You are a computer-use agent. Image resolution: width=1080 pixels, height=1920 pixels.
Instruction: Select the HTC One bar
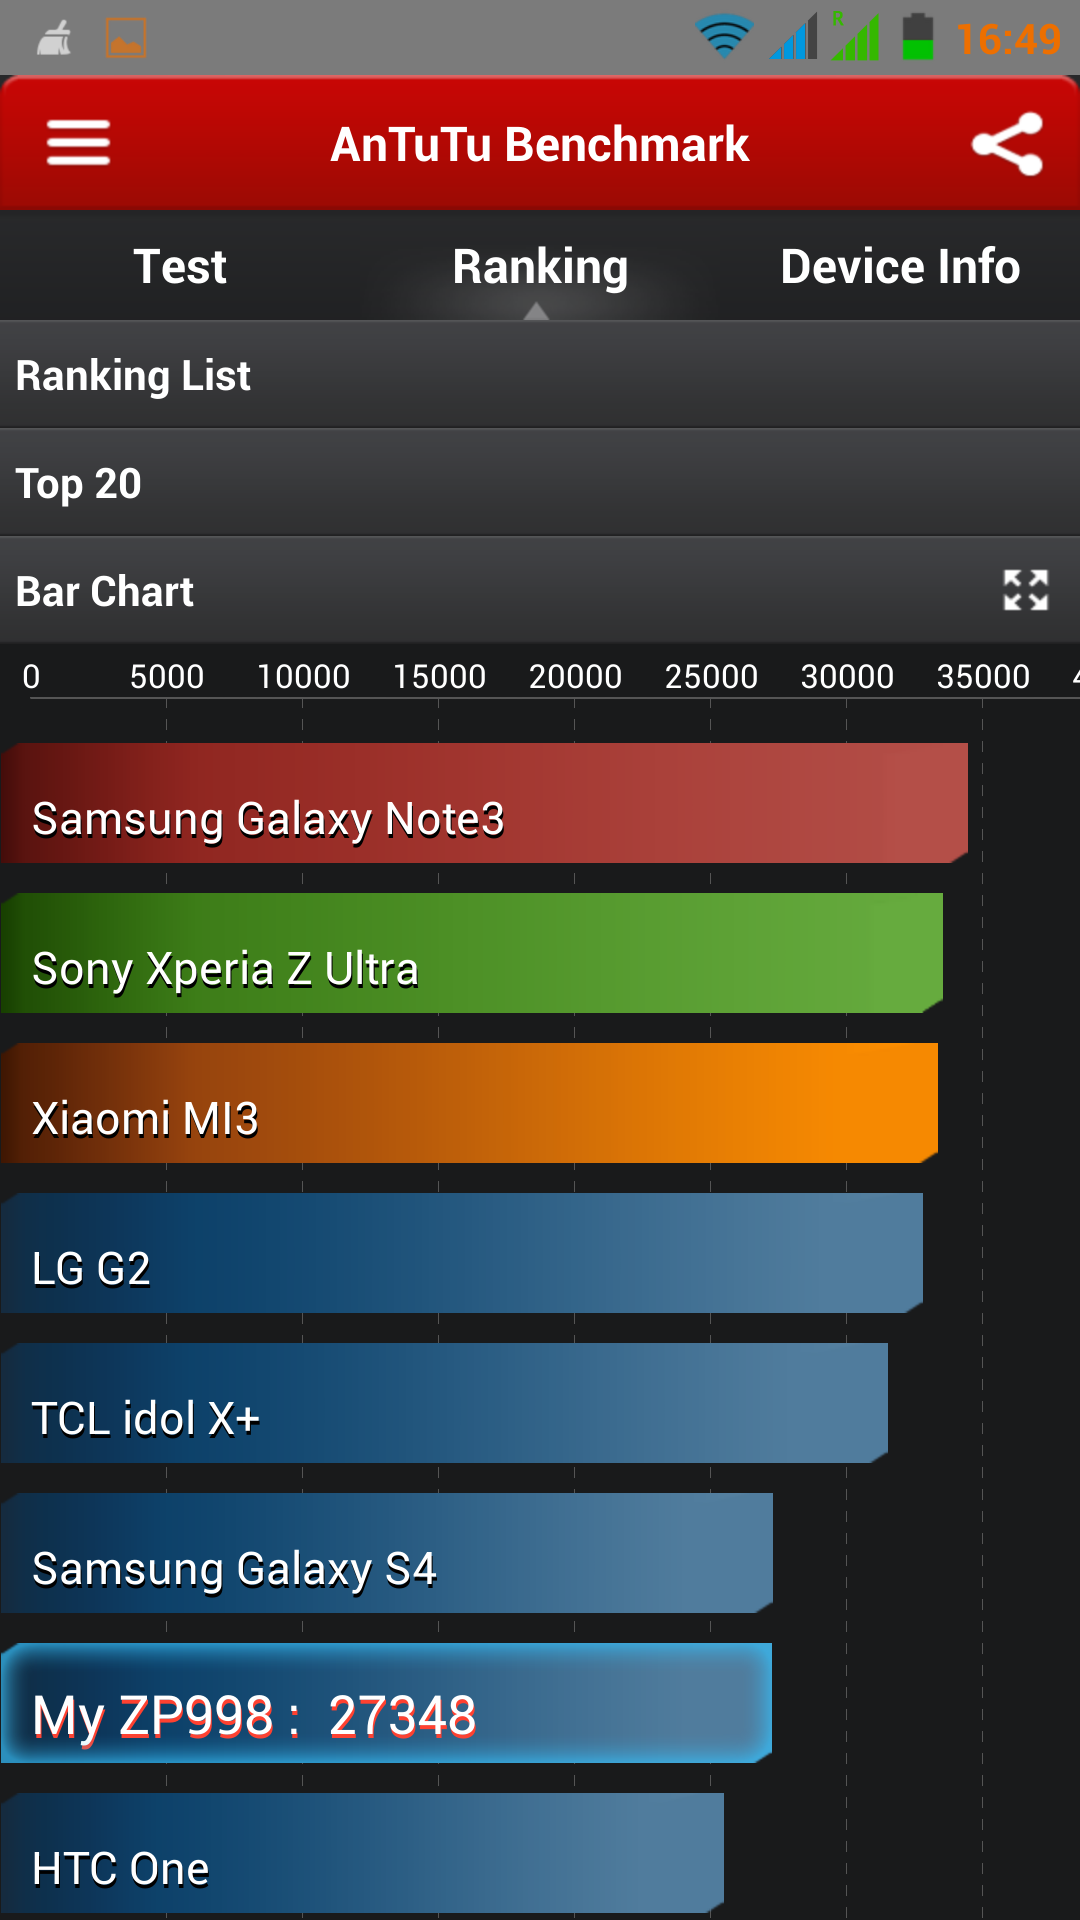[362, 1853]
